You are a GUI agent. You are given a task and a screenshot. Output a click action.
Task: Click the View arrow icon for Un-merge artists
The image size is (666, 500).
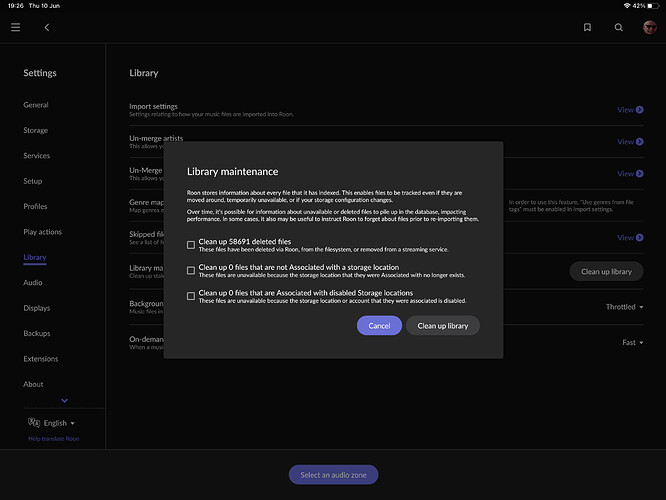(640, 141)
